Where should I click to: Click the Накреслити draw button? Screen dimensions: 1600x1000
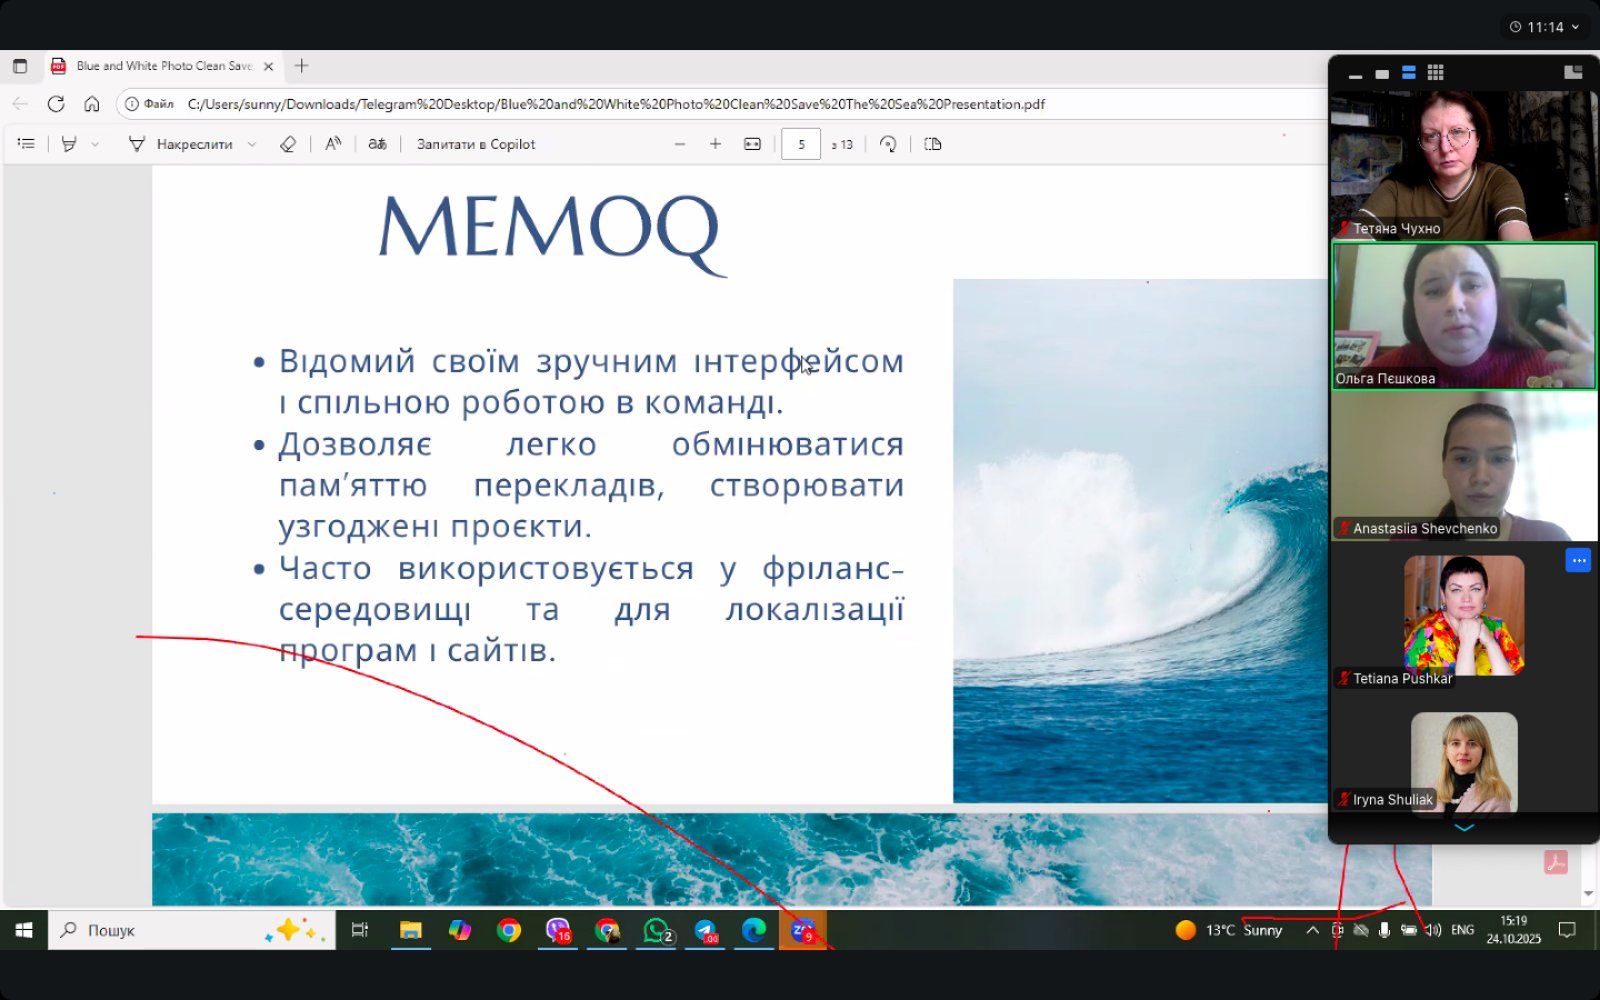[181, 144]
